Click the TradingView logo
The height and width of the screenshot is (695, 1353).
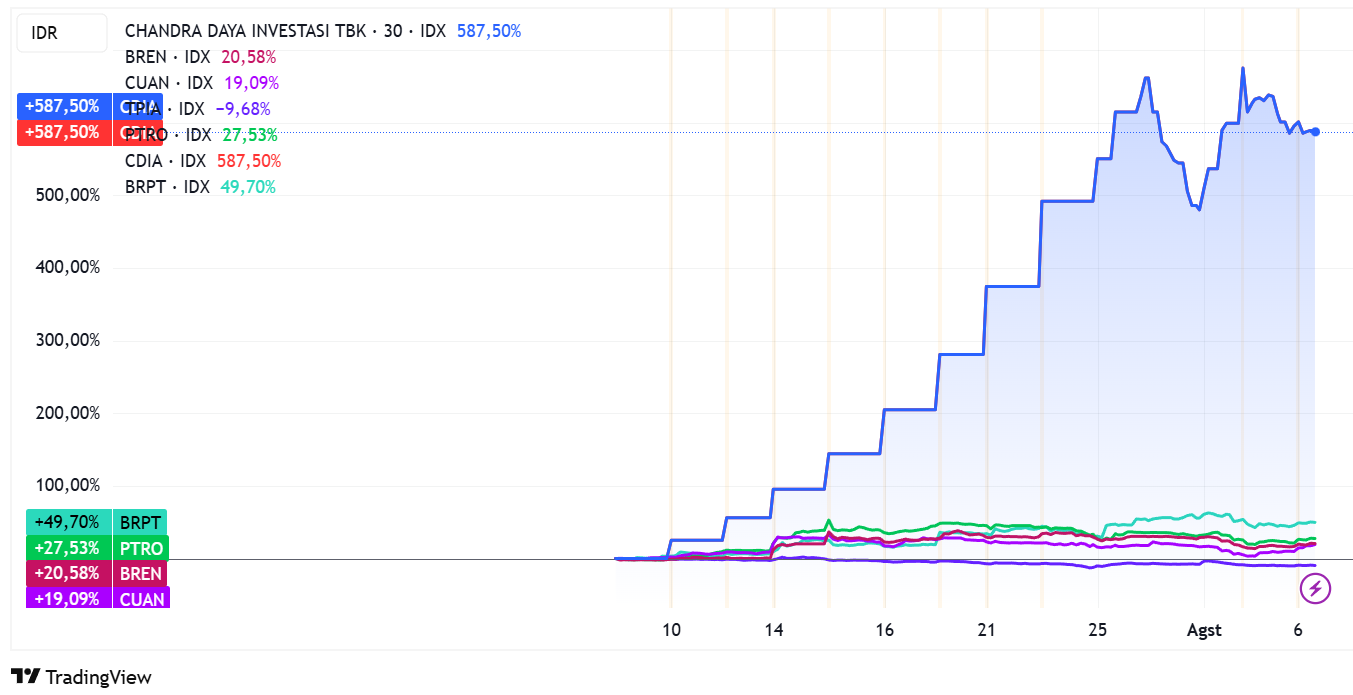[x=77, y=677]
